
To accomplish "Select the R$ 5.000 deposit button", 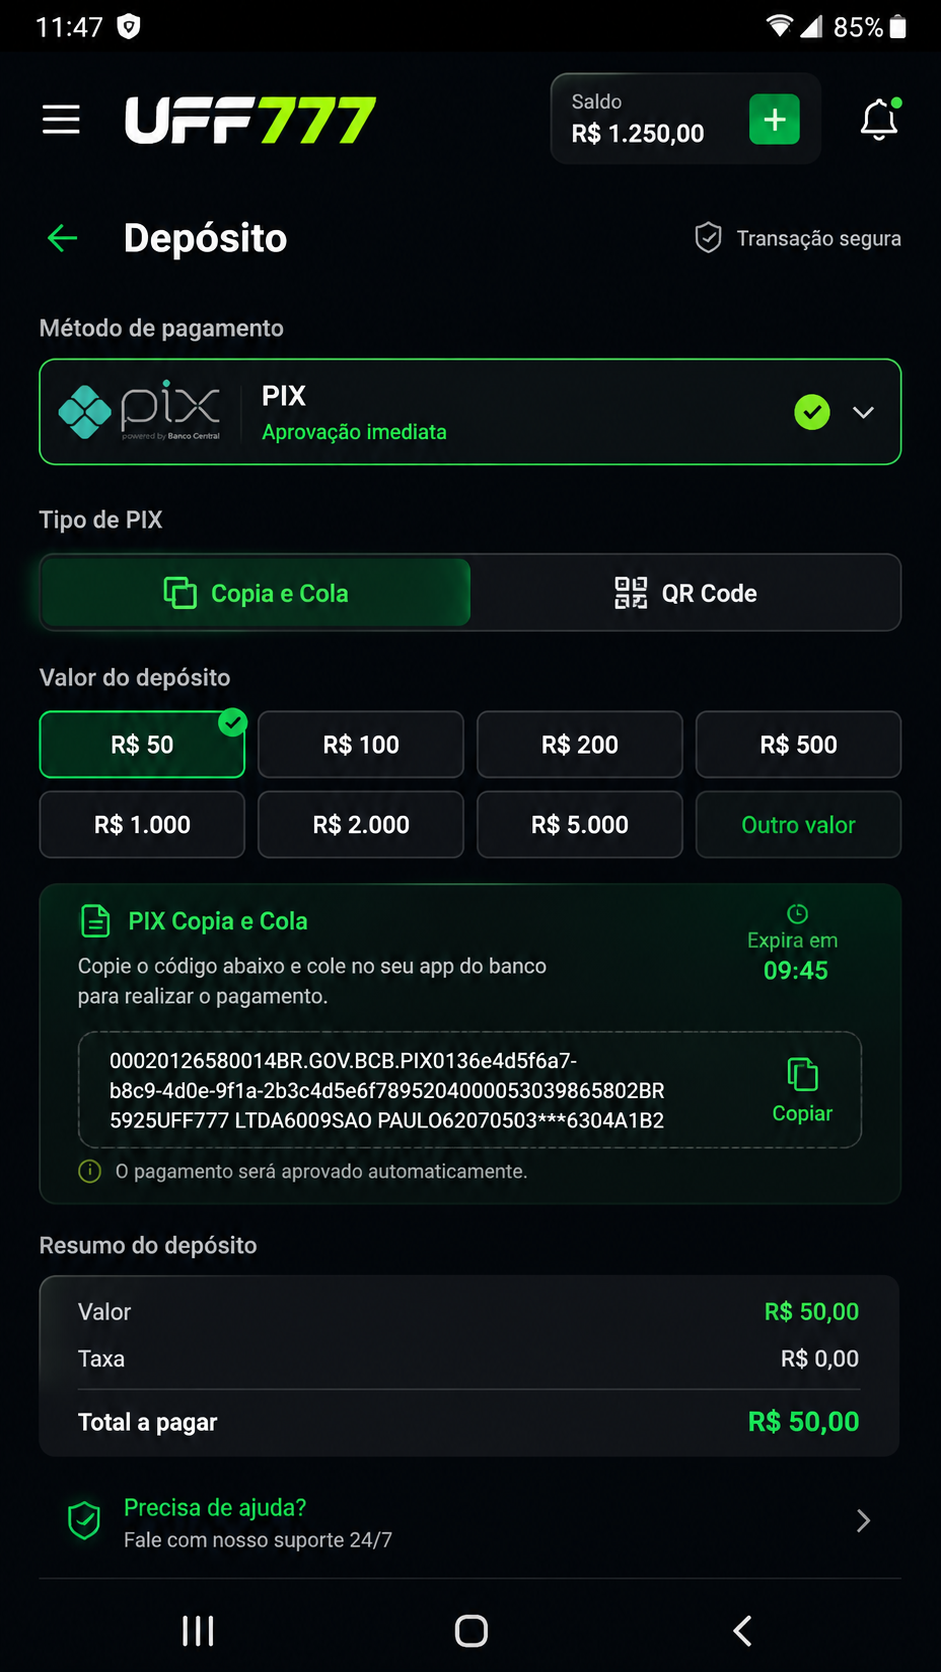I will tap(580, 825).
